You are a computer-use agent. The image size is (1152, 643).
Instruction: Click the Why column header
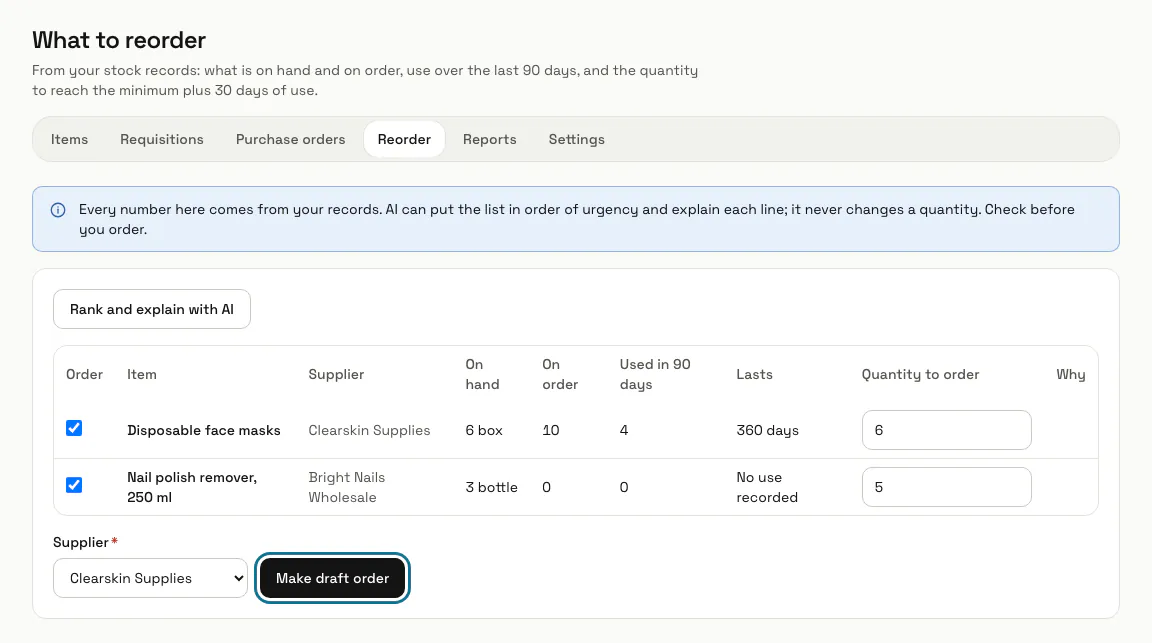(1070, 375)
